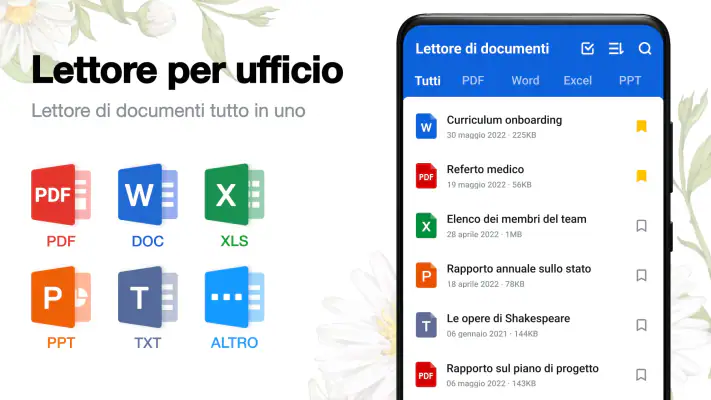Click the green XLS label text
The image size is (711, 400).
pyautogui.click(x=234, y=241)
